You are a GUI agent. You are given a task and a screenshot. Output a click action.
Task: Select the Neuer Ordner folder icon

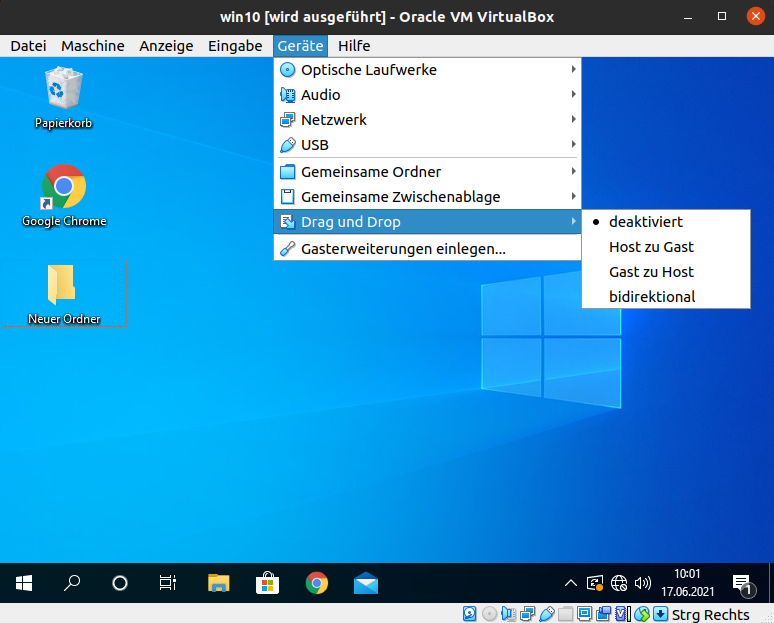(x=63, y=286)
